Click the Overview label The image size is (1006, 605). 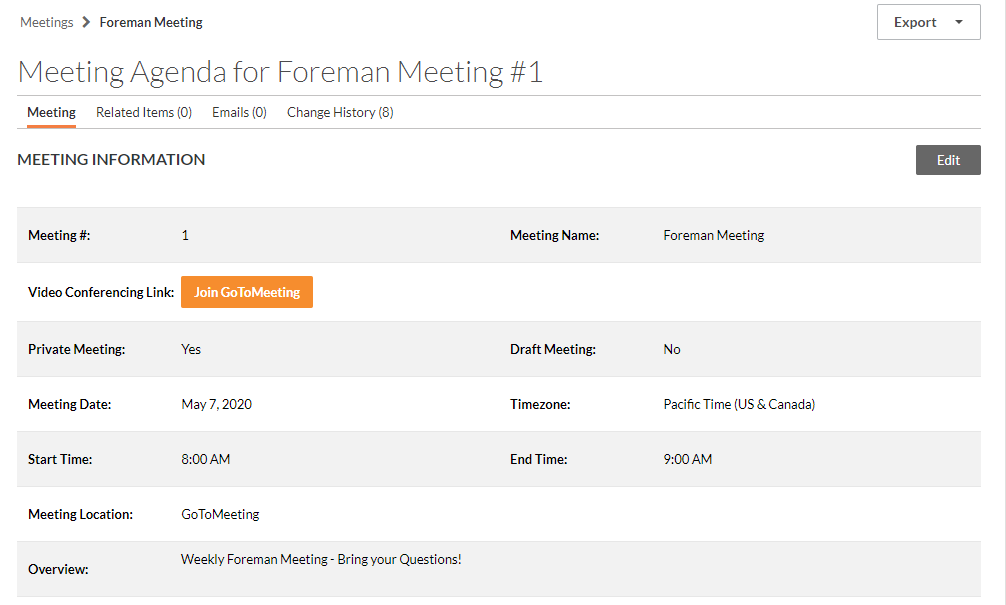point(58,570)
